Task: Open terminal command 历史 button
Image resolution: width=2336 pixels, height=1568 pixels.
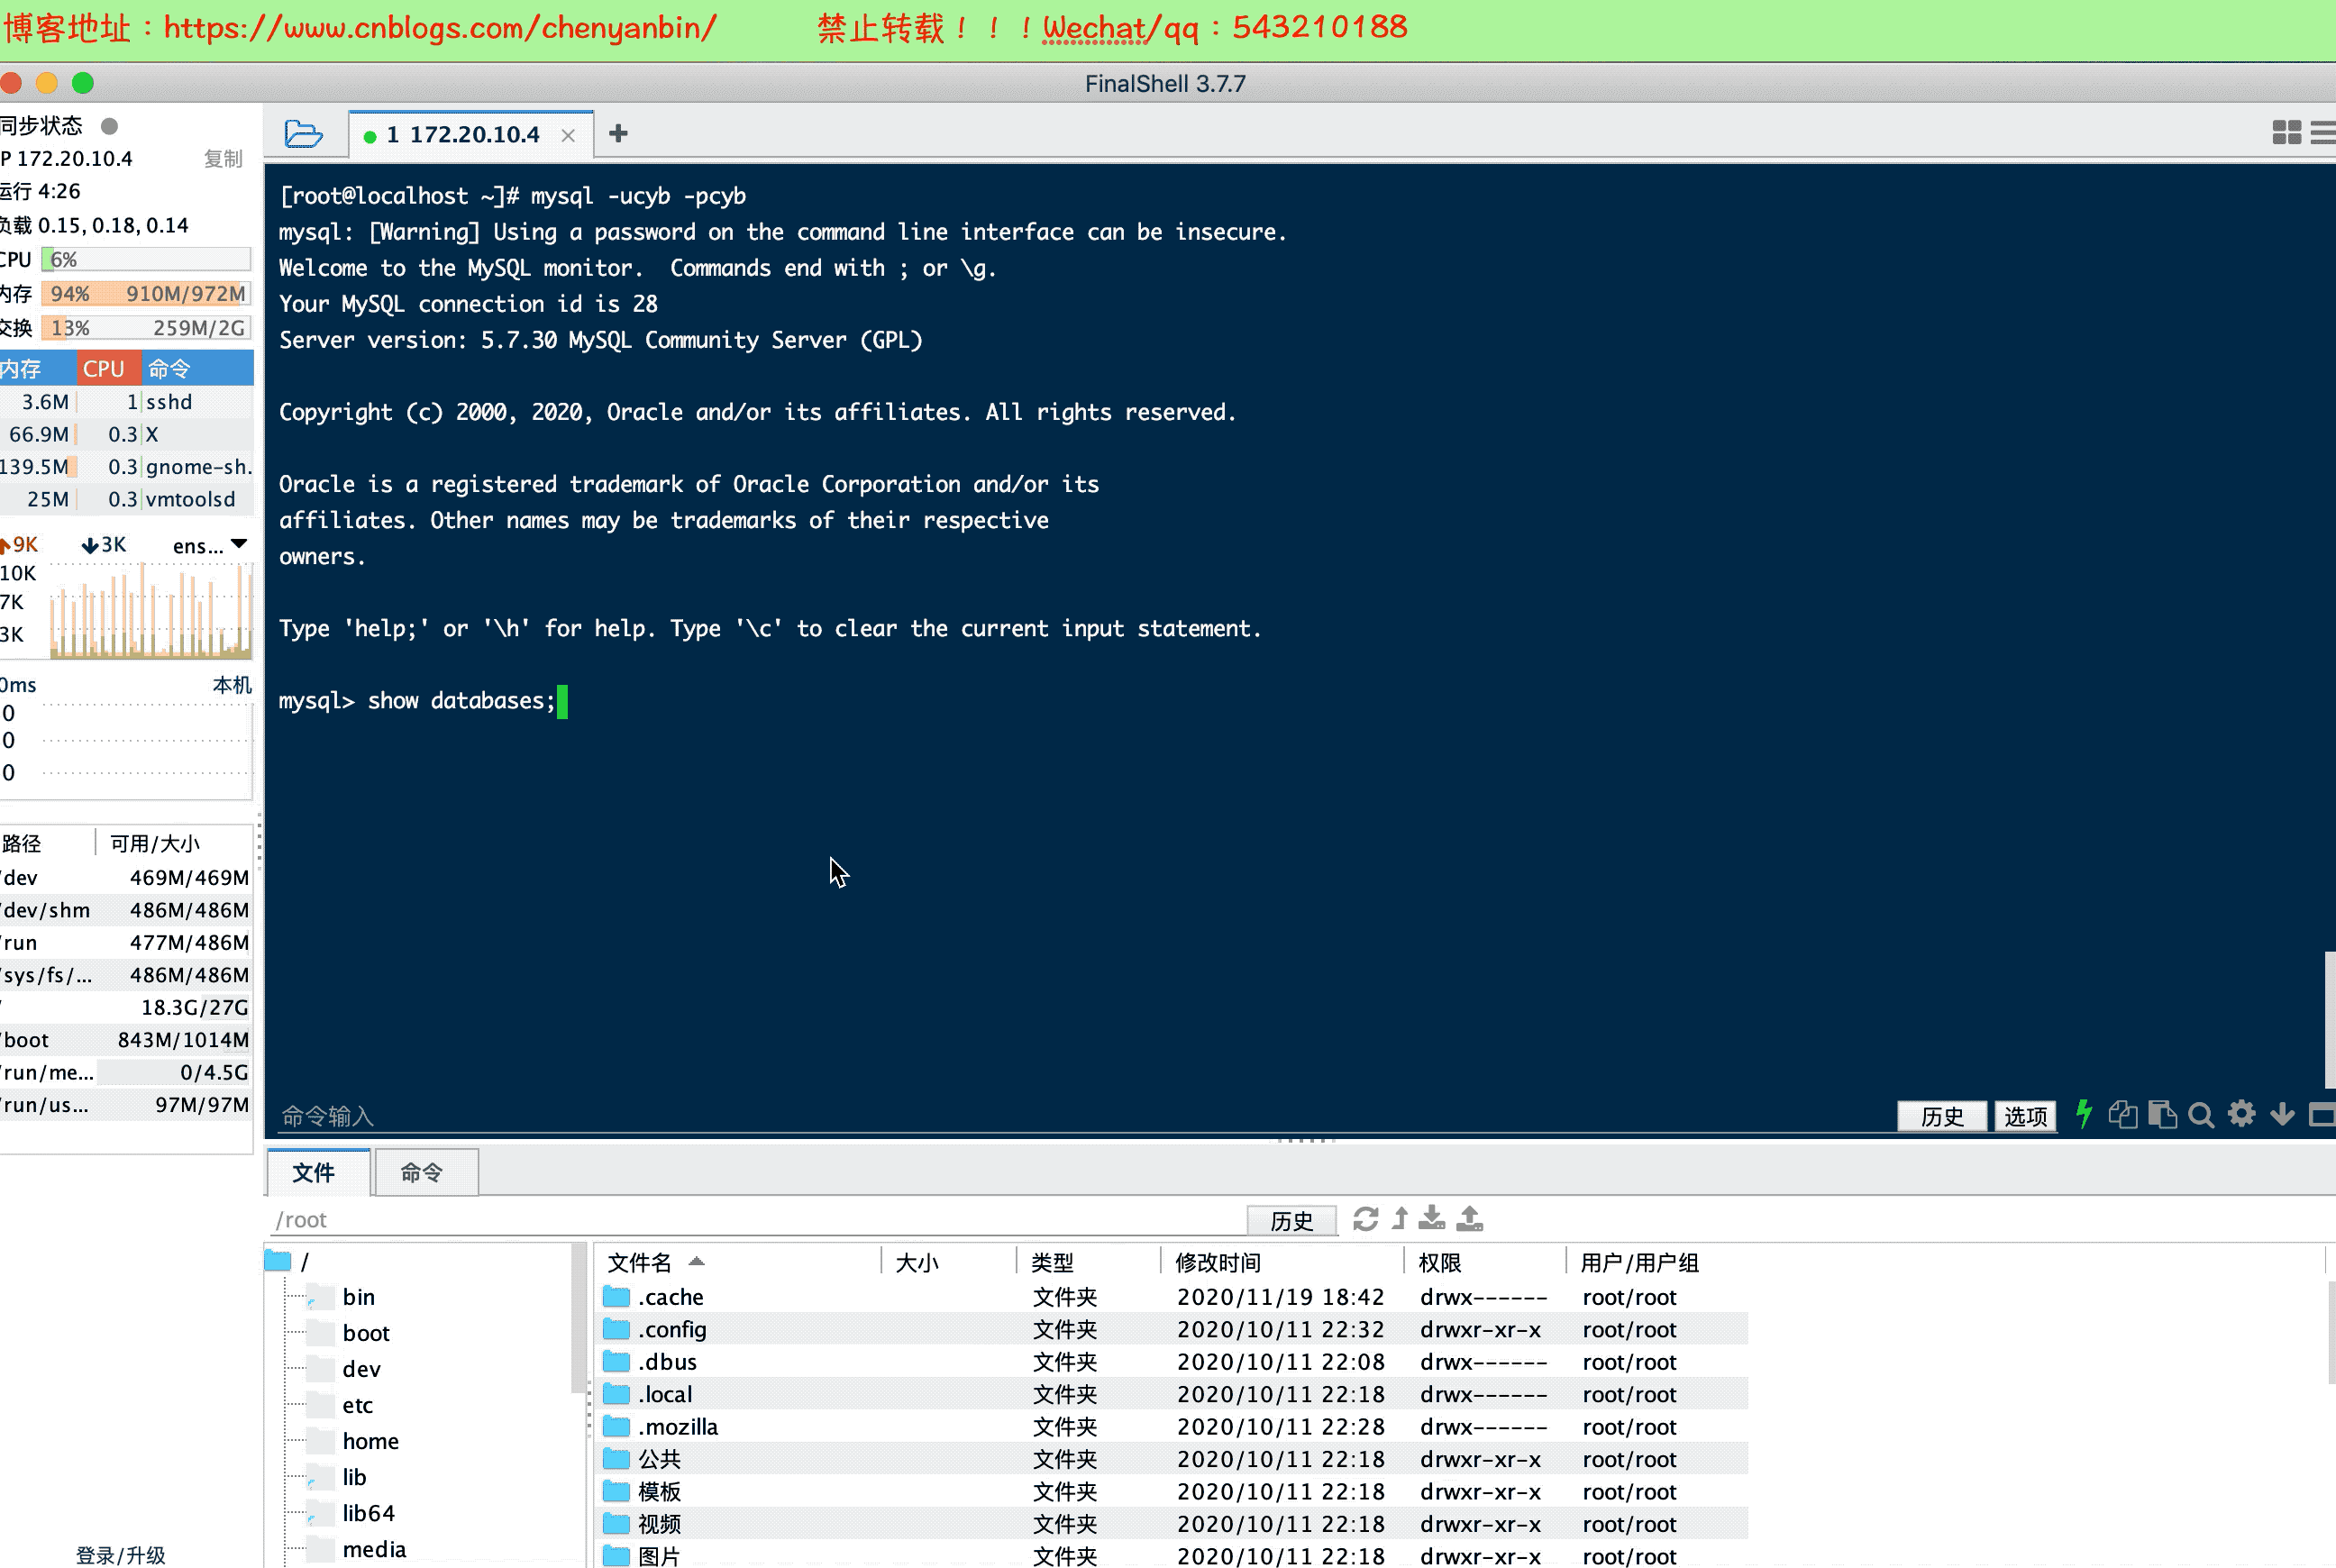Action: 1941,1116
